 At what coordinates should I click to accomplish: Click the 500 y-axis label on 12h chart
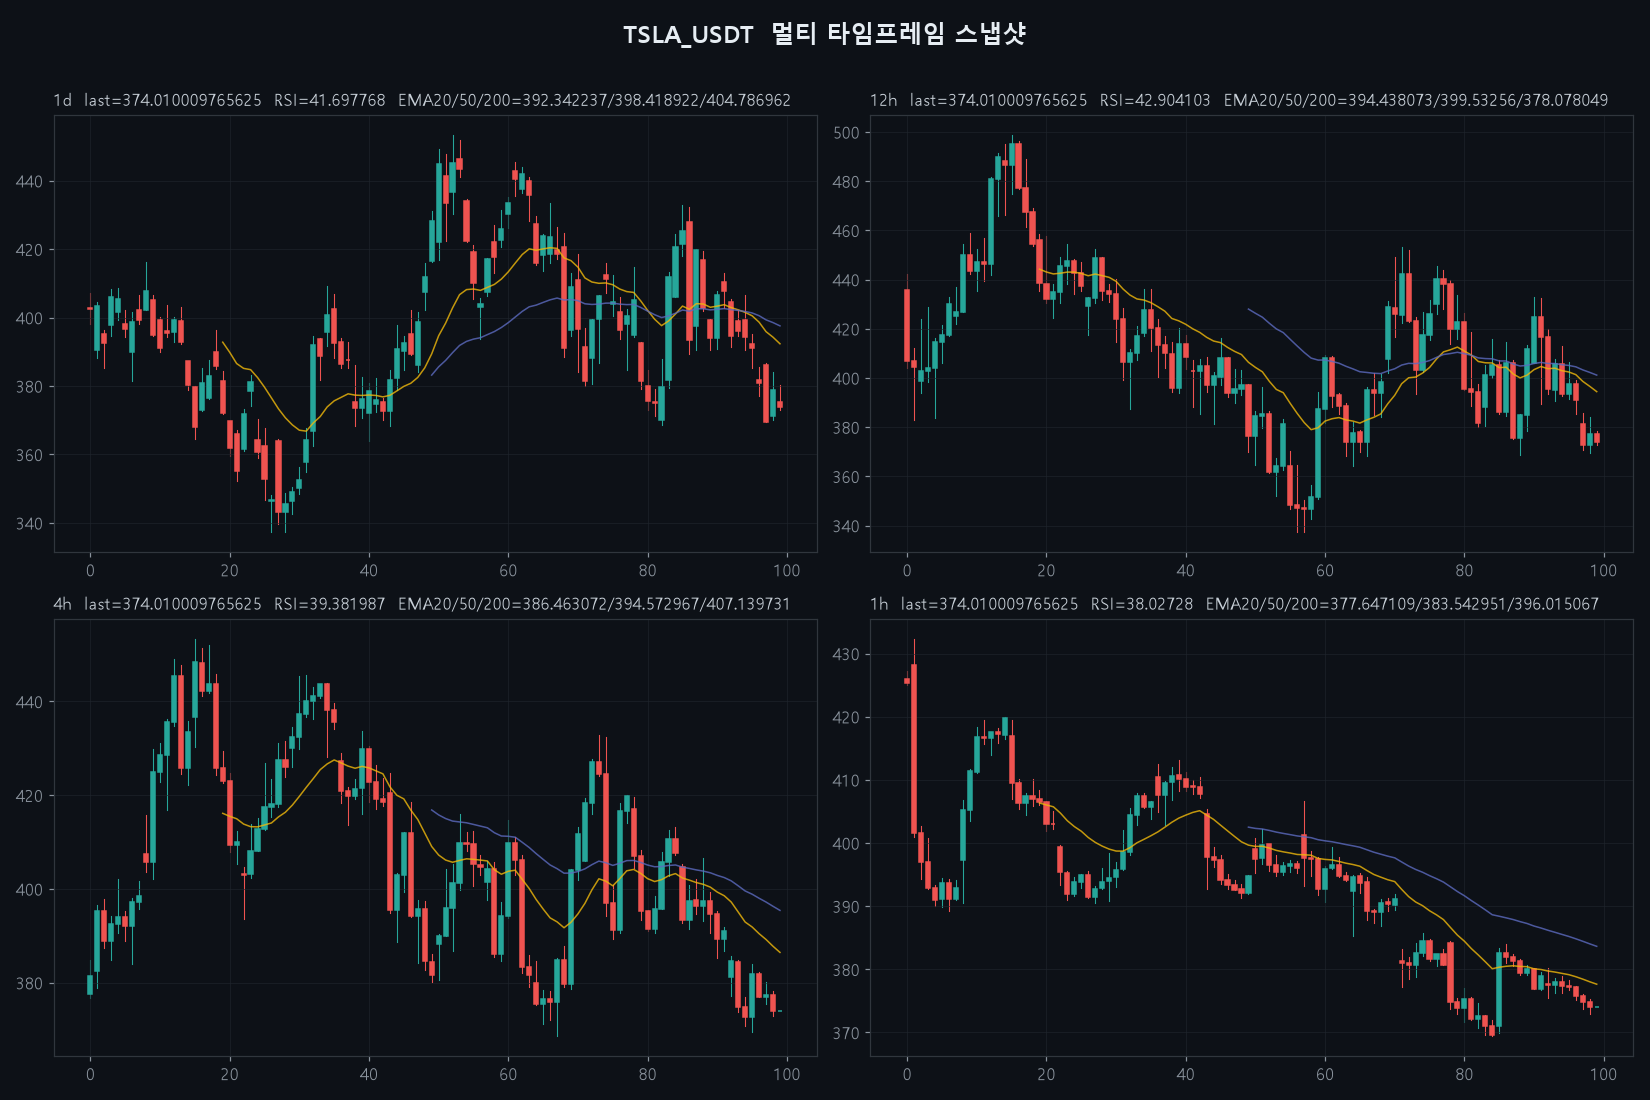pos(846,133)
